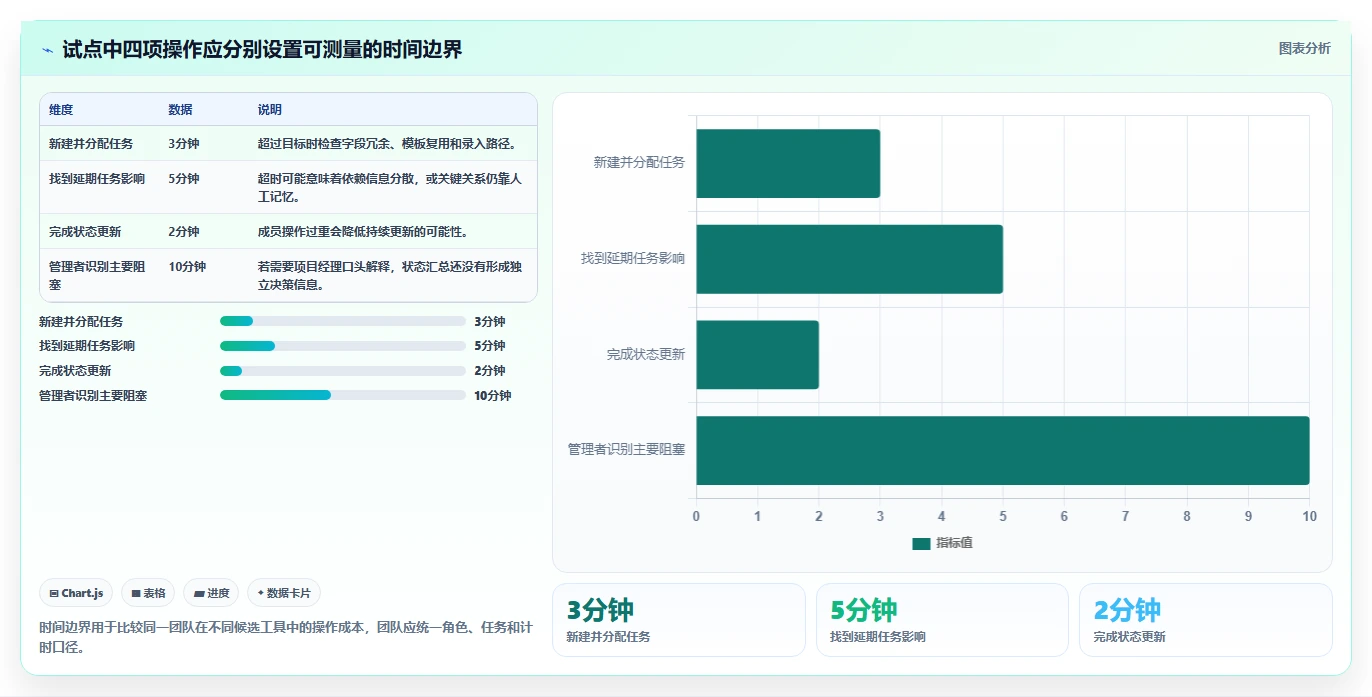Click the x-axis tick label 5
Viewport: 1372px width, 697px height.
pos(1003,516)
